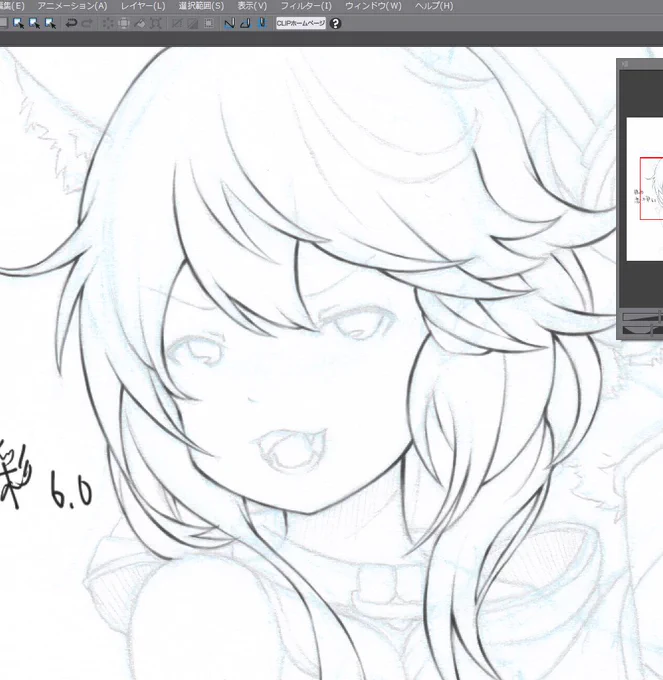The width and height of the screenshot is (663, 680).
Task: Toggle Snap to Special Ruler
Action: [245, 23]
